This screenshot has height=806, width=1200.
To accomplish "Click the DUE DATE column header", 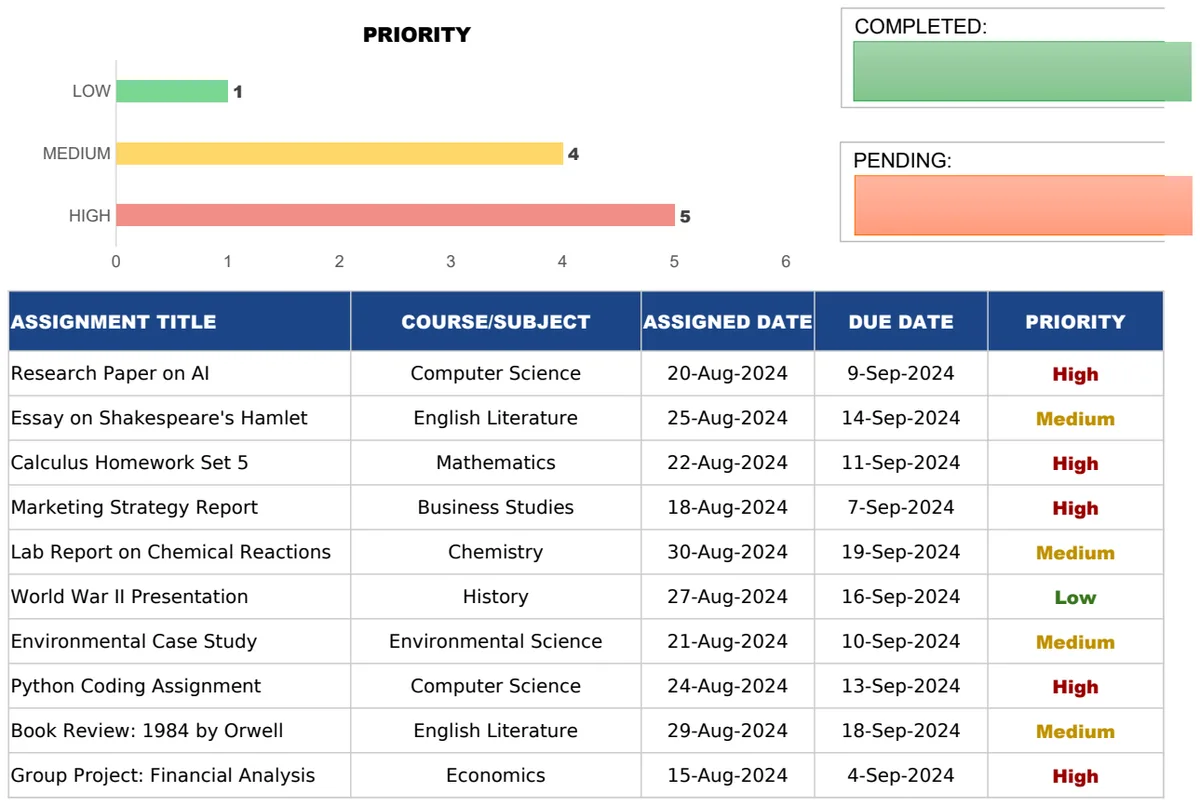I will pyautogui.click(x=901, y=321).
